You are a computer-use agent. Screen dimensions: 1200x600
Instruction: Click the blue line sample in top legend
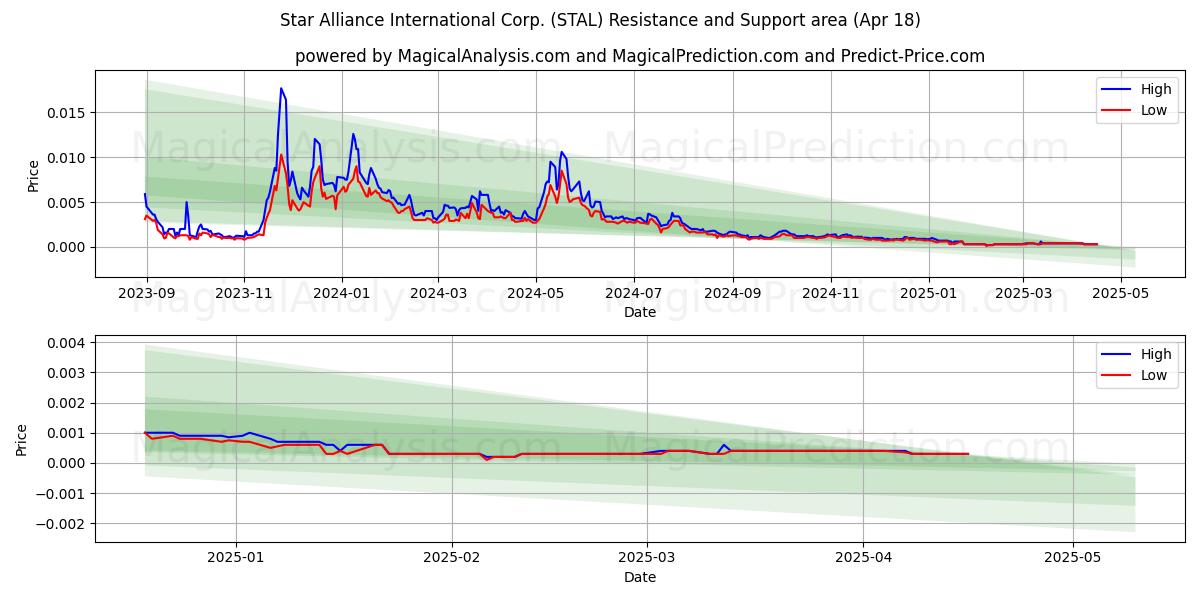[x=1117, y=90]
